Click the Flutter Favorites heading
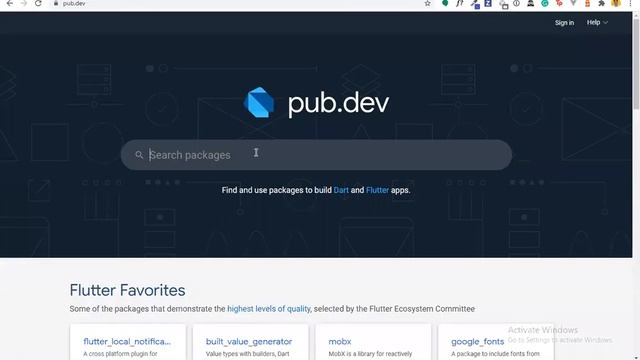This screenshot has width=640, height=360. 127,291
